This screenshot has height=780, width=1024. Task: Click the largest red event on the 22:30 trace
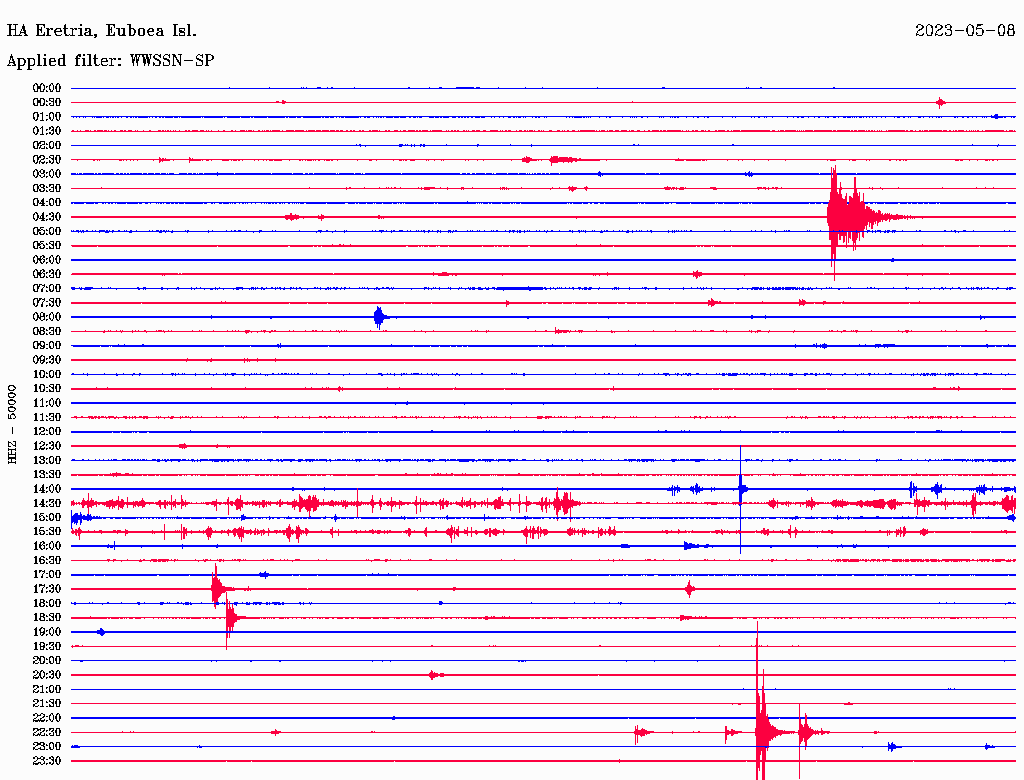(x=763, y=732)
